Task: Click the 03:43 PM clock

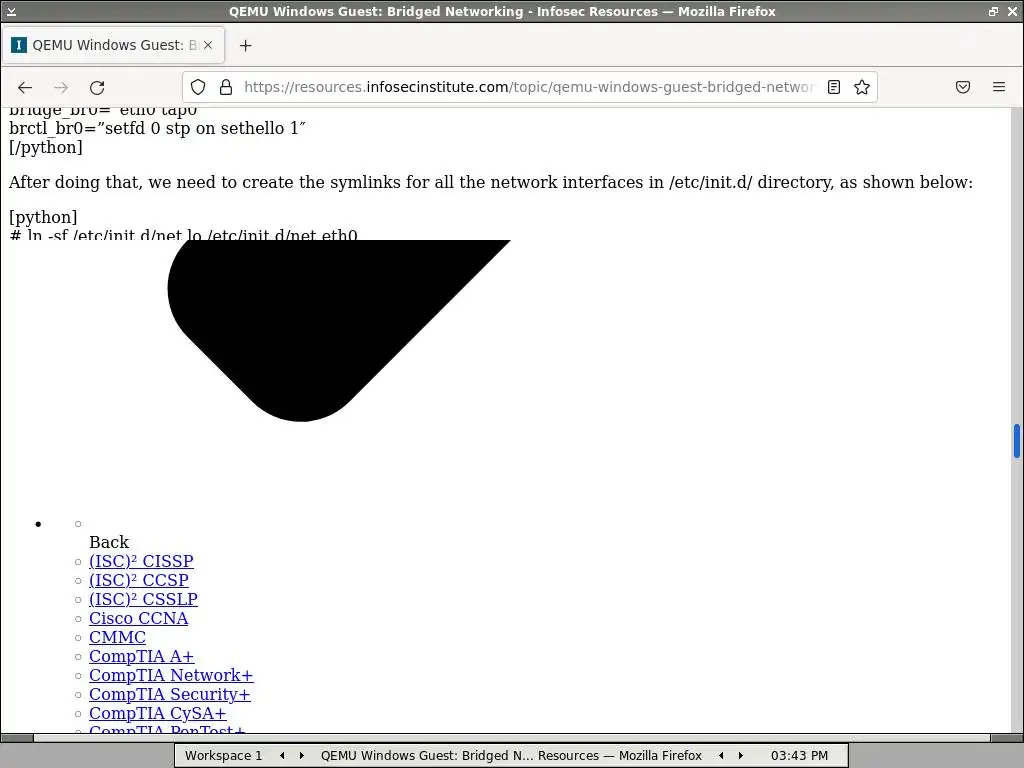Action: [799, 756]
